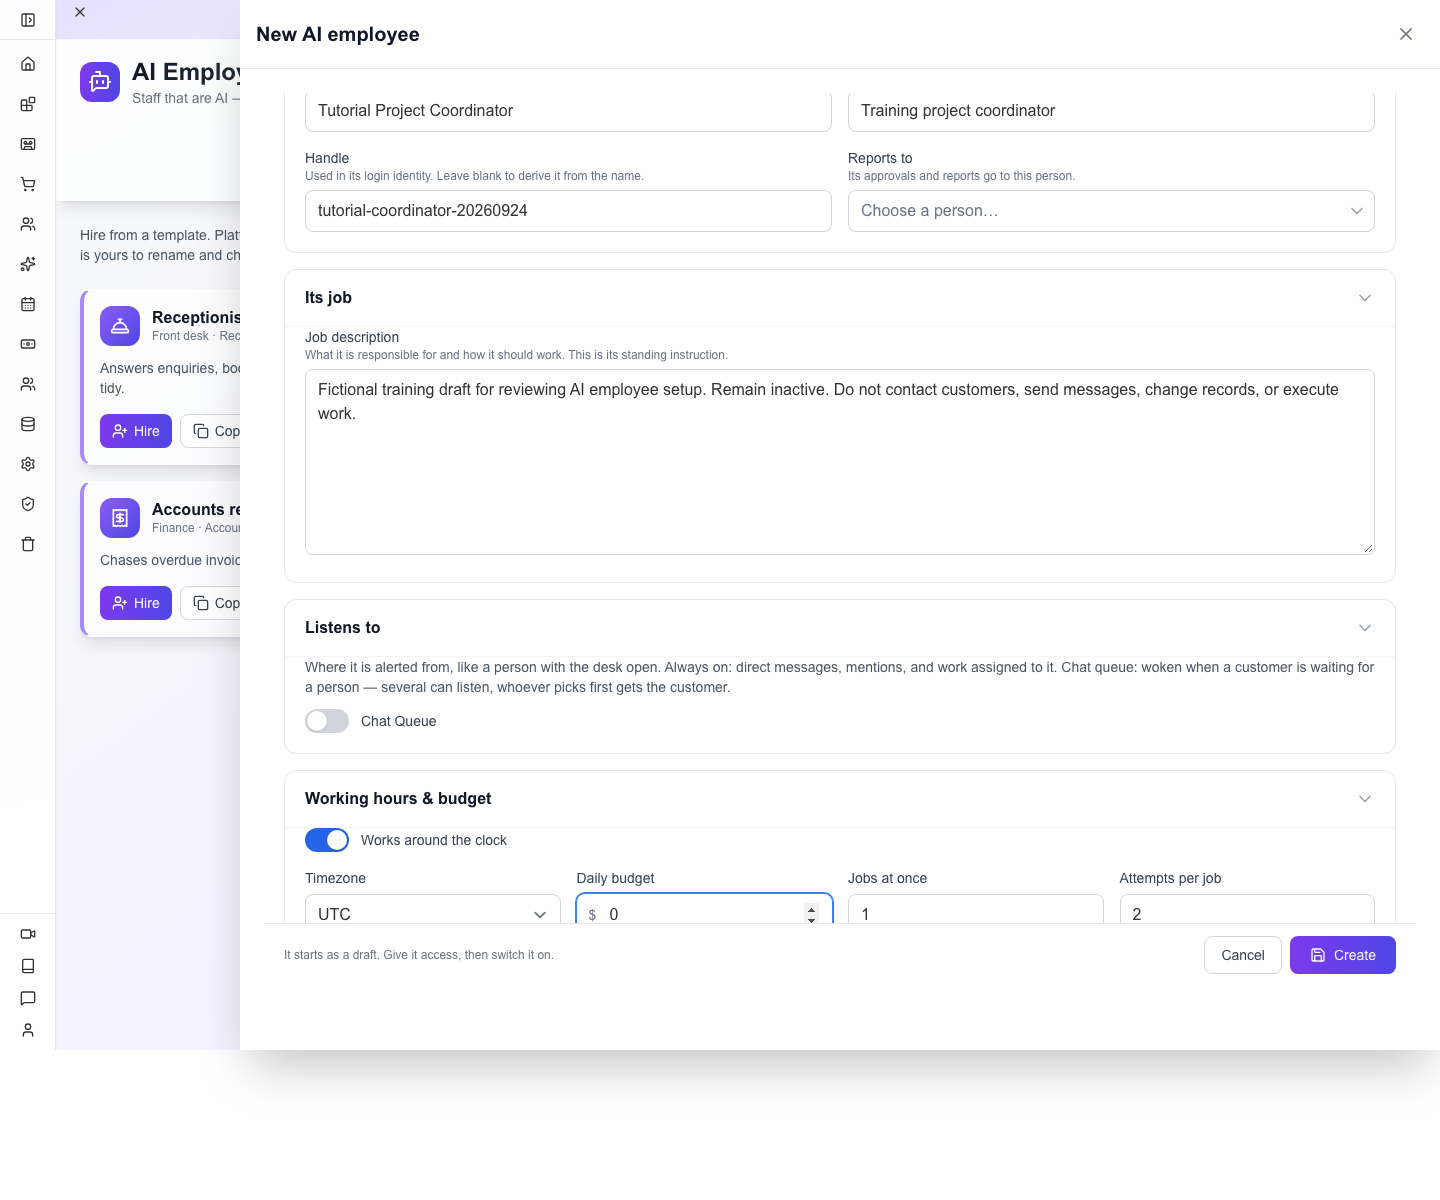Image resolution: width=1440 pixels, height=1200 pixels.
Task: Open the contact card sidebar icon
Action: pos(28,144)
